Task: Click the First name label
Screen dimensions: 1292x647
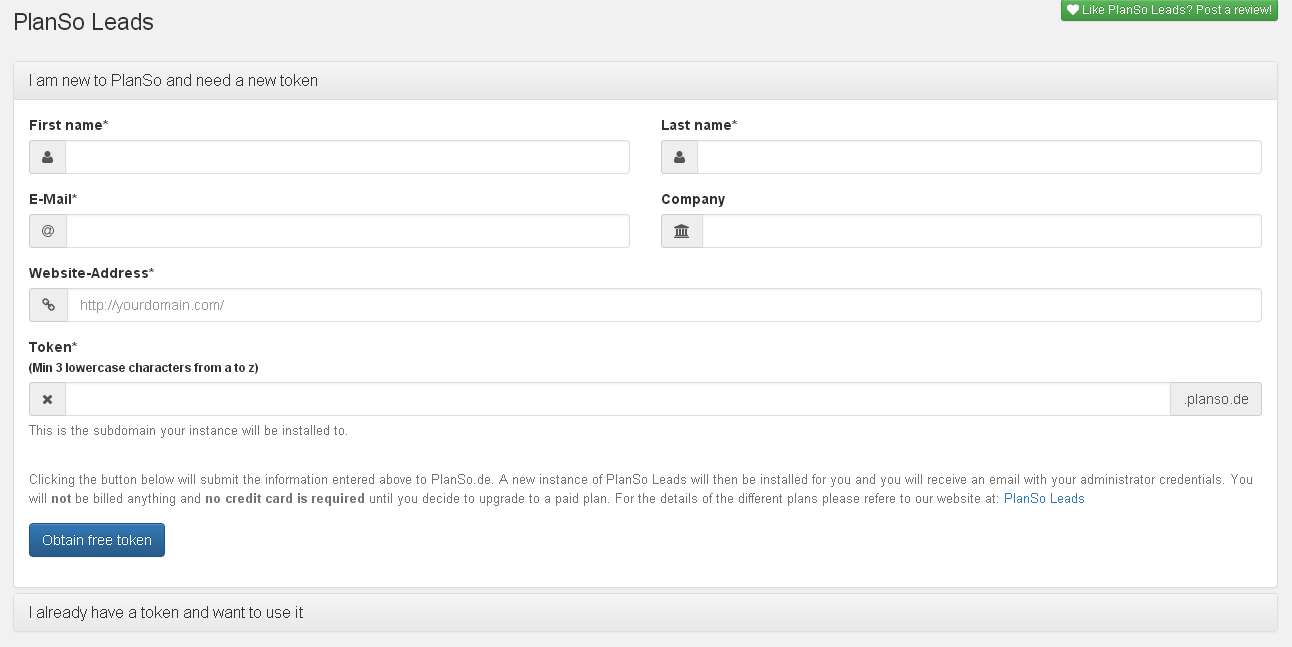Action: click(68, 125)
